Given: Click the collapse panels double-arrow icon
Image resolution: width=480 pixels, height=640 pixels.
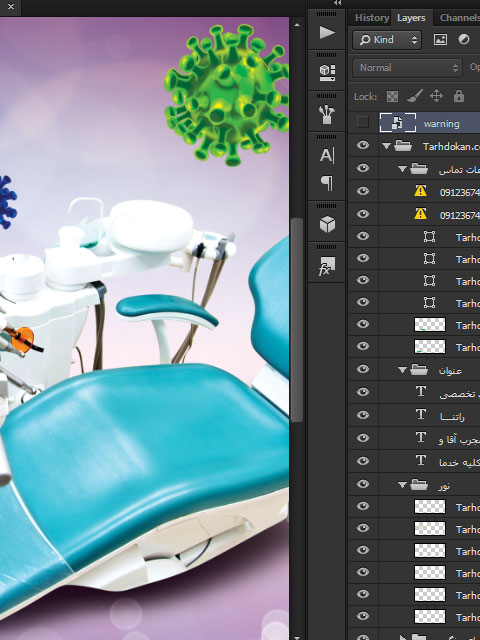Looking at the screenshot, I should pyautogui.click(x=338, y=3).
